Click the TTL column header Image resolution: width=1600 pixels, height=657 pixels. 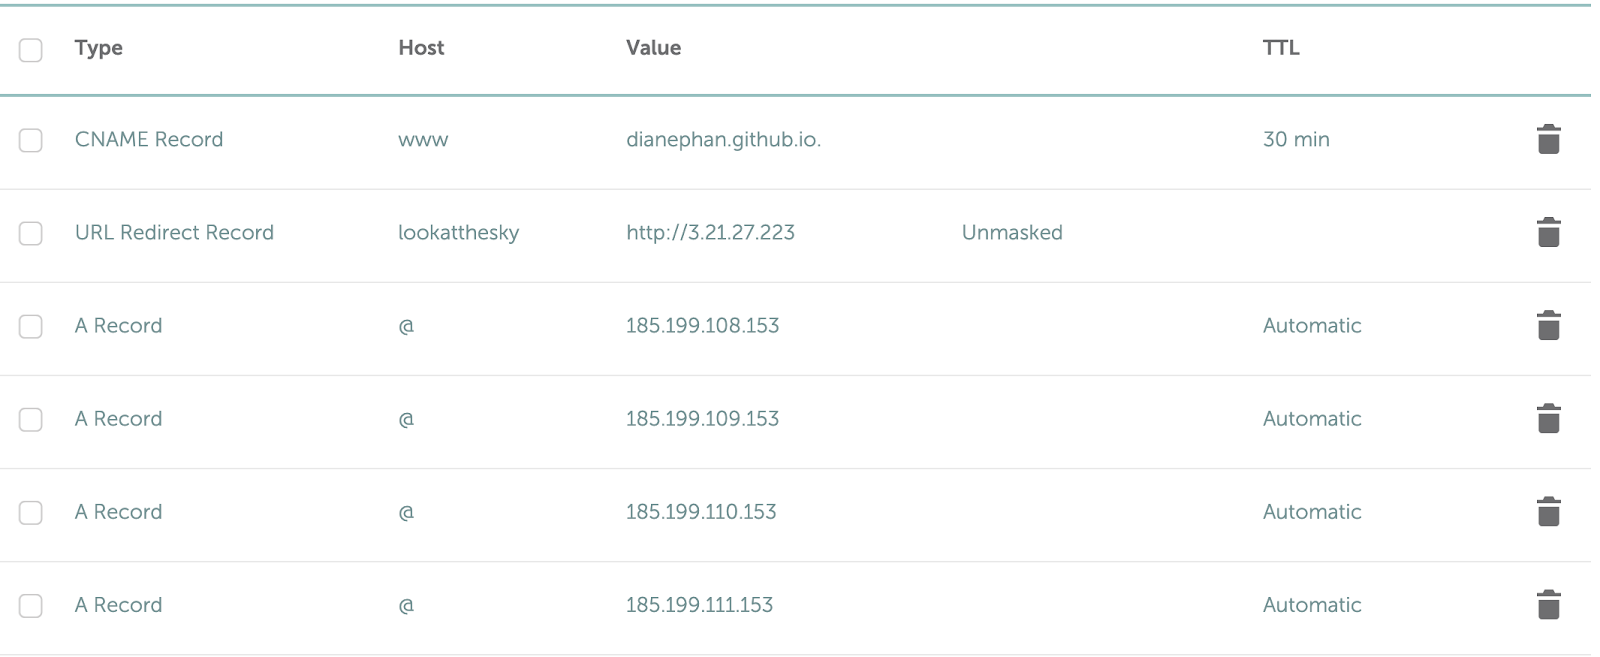click(1281, 47)
